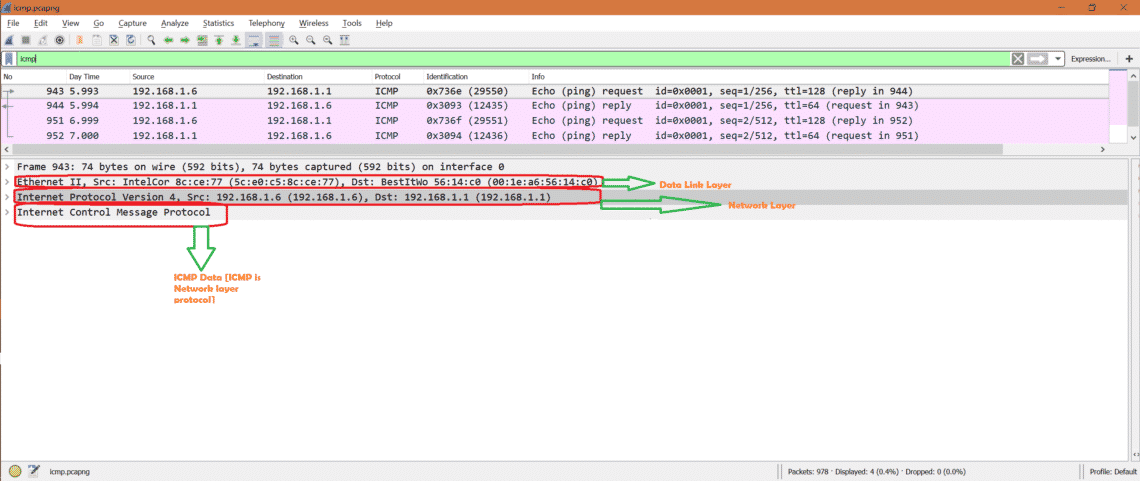Open the Statistics menu

tap(218, 23)
